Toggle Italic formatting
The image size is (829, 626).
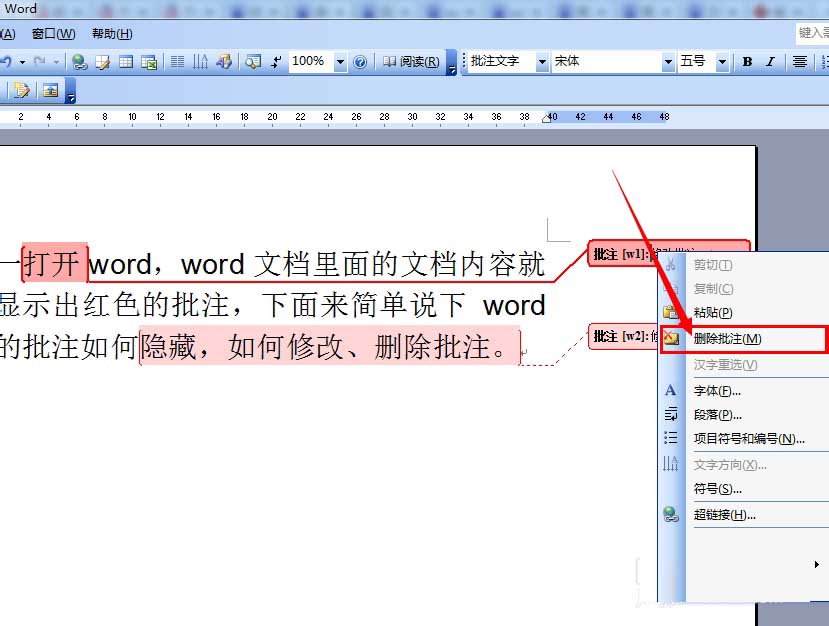[770, 62]
